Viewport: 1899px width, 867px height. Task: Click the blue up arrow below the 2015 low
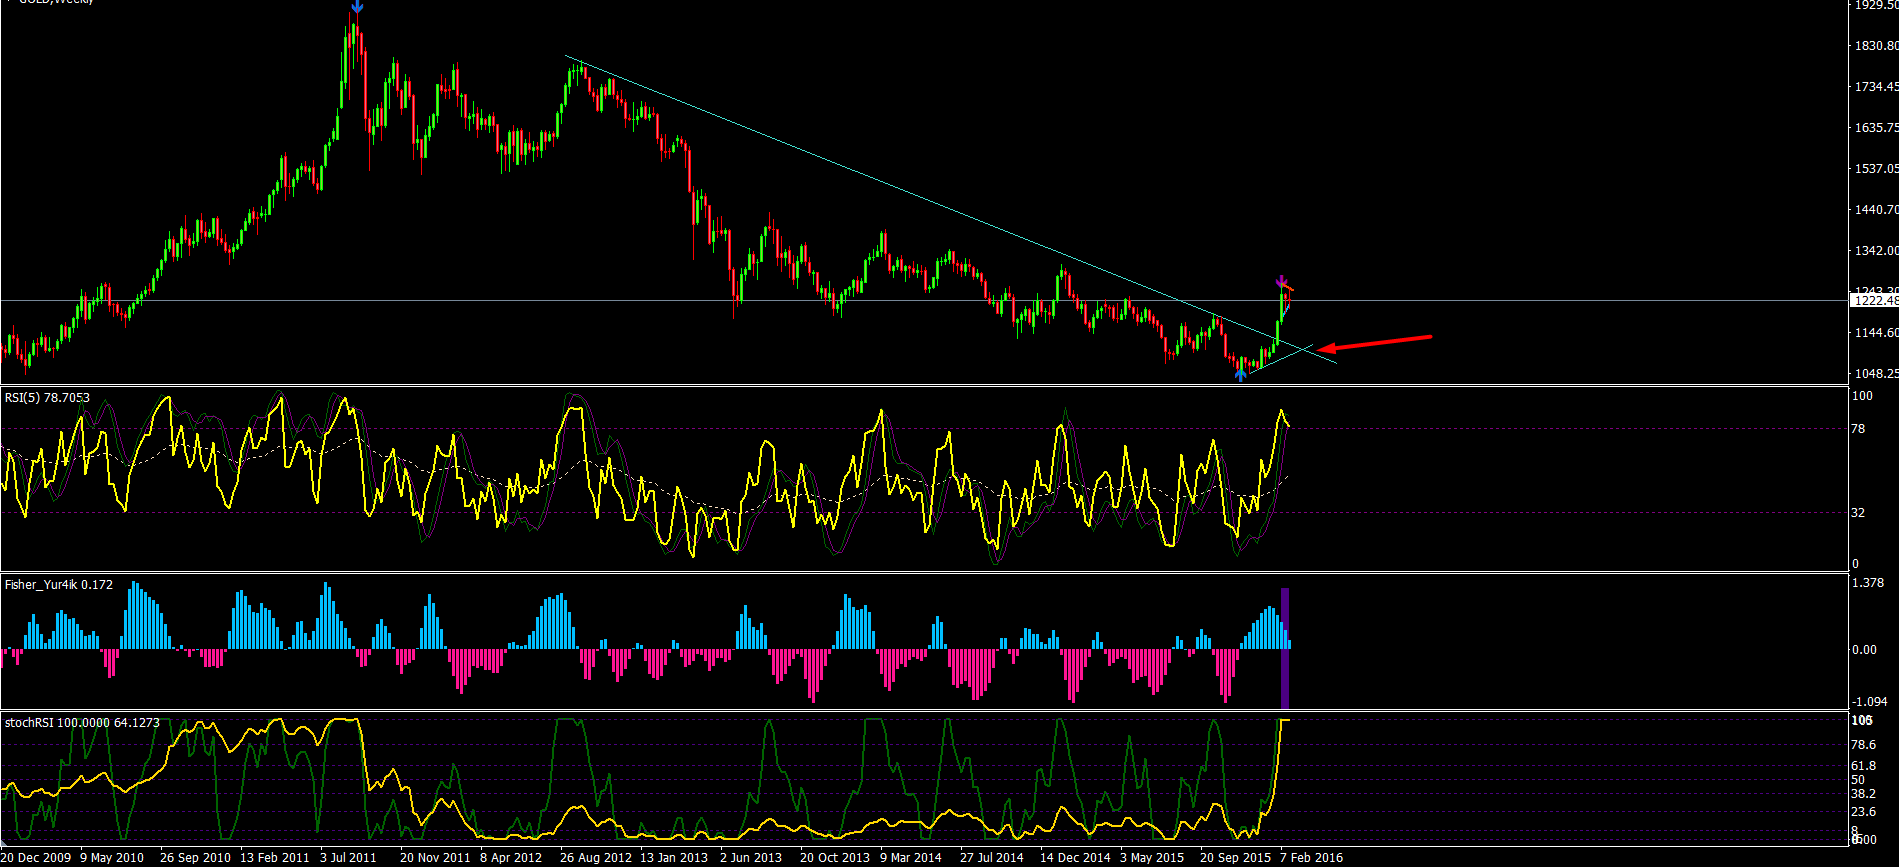coord(1241,374)
